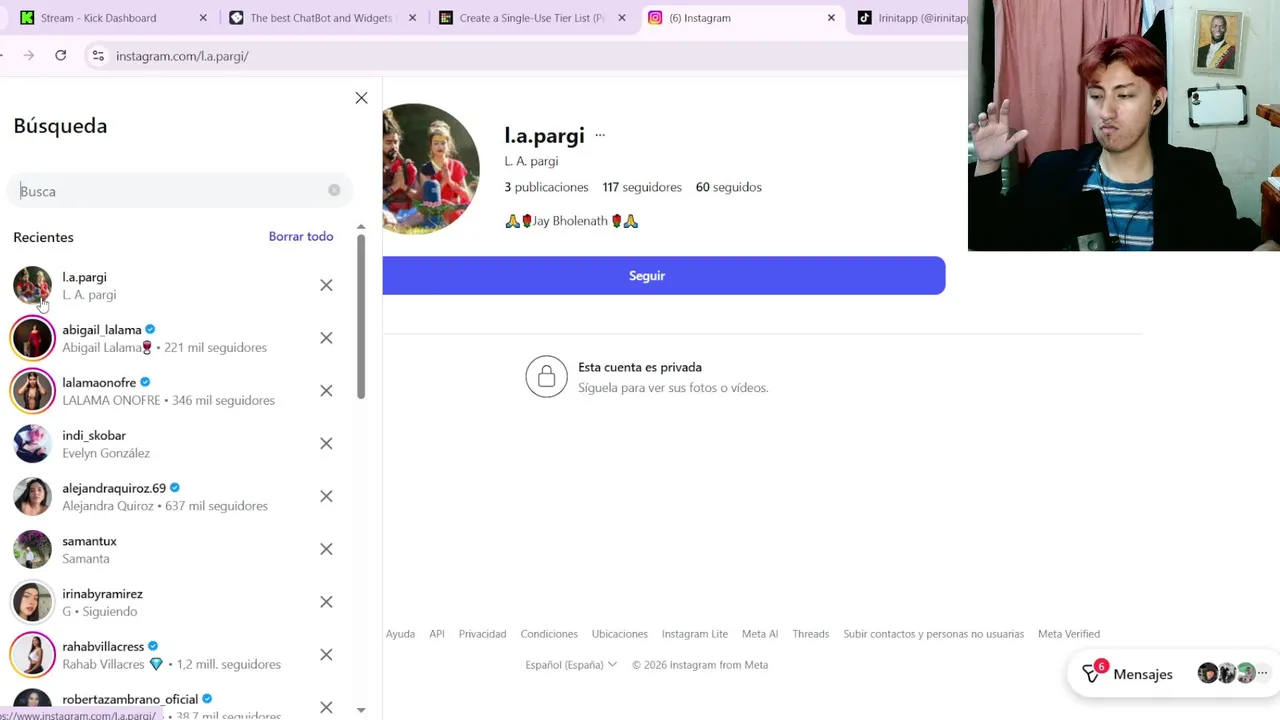Open indi_skobar profile picture
This screenshot has width=1280, height=720.
[32, 444]
